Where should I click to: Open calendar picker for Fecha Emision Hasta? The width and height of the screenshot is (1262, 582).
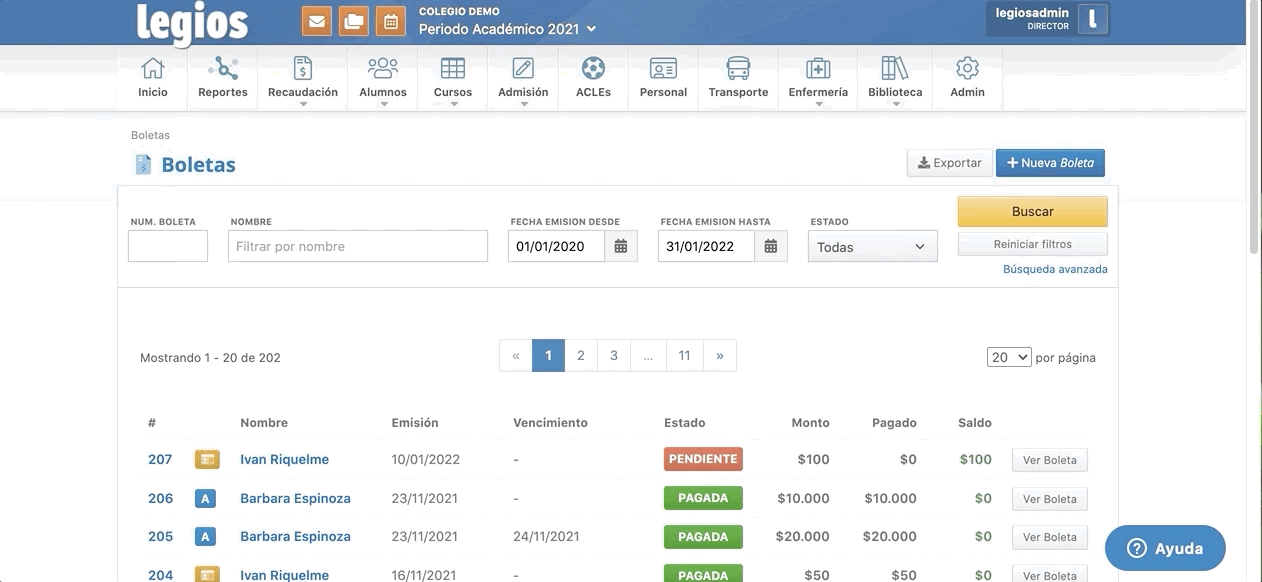(771, 247)
